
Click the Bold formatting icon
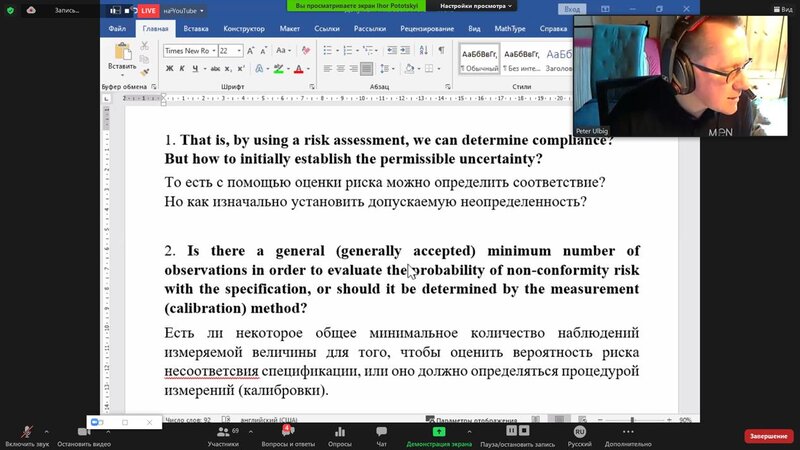169,69
